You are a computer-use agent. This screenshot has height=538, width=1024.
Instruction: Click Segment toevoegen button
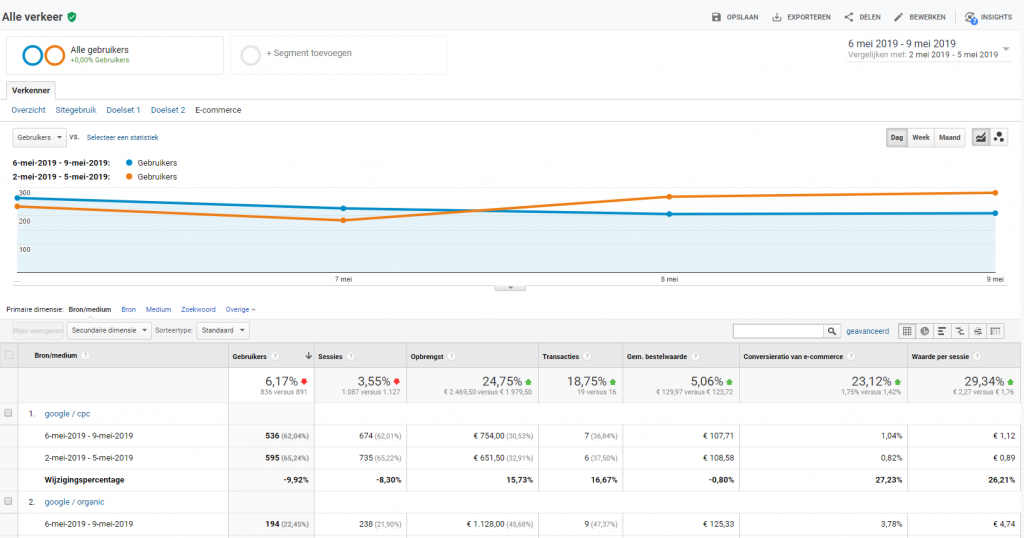click(339, 55)
